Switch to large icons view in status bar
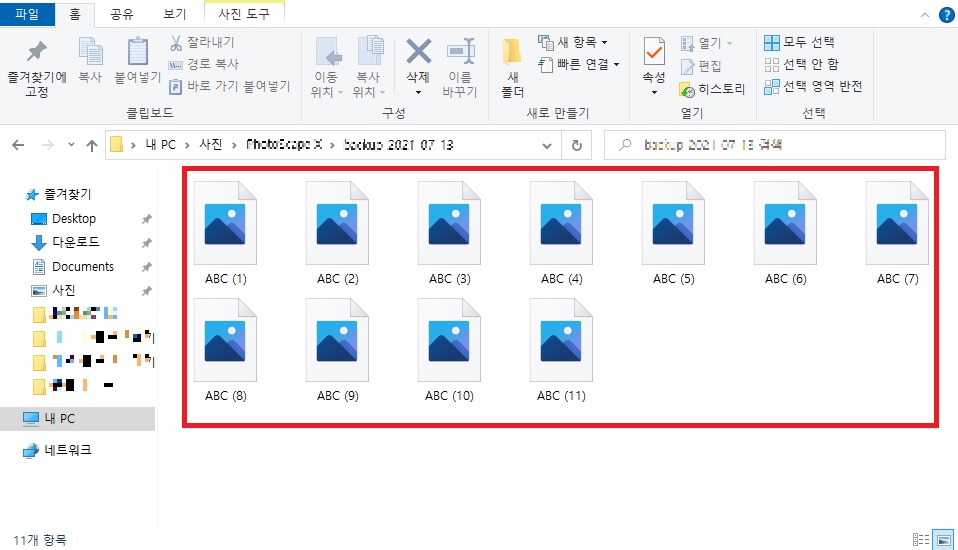 (x=944, y=540)
